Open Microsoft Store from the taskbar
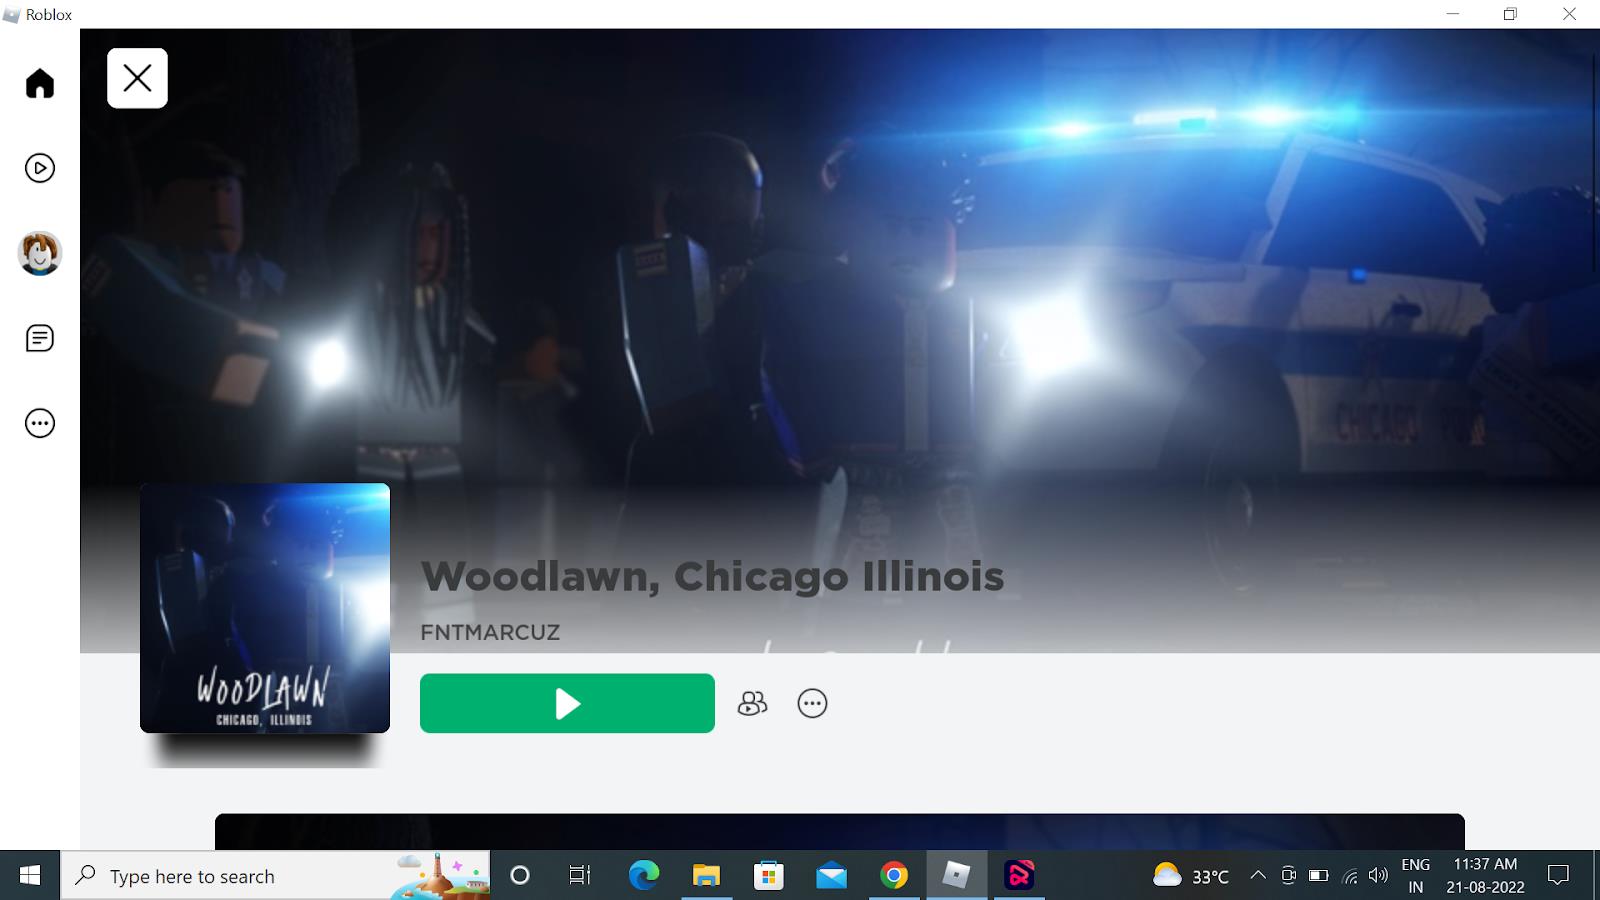Screen dimensions: 1600x900 tap(768, 876)
